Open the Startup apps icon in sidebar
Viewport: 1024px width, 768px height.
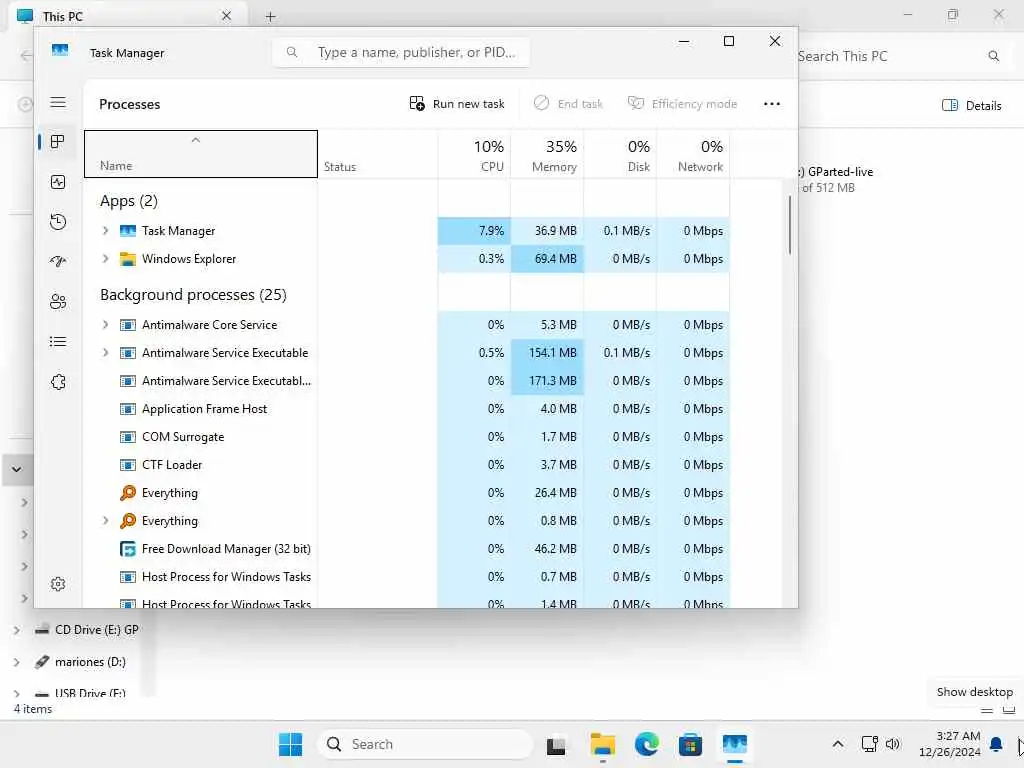[58, 262]
